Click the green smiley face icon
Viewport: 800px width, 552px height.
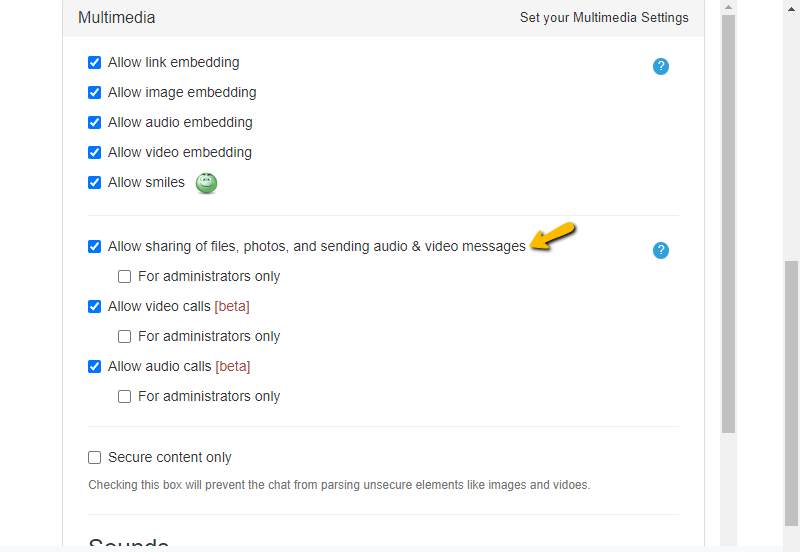coord(206,183)
